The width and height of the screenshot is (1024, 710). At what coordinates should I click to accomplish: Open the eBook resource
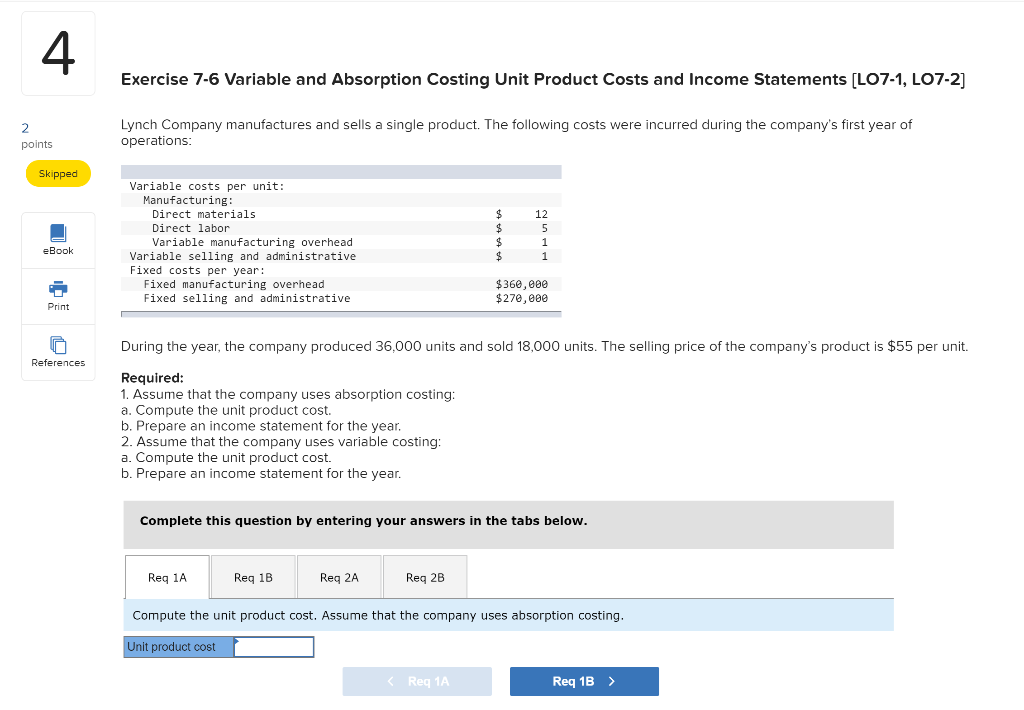coord(57,240)
